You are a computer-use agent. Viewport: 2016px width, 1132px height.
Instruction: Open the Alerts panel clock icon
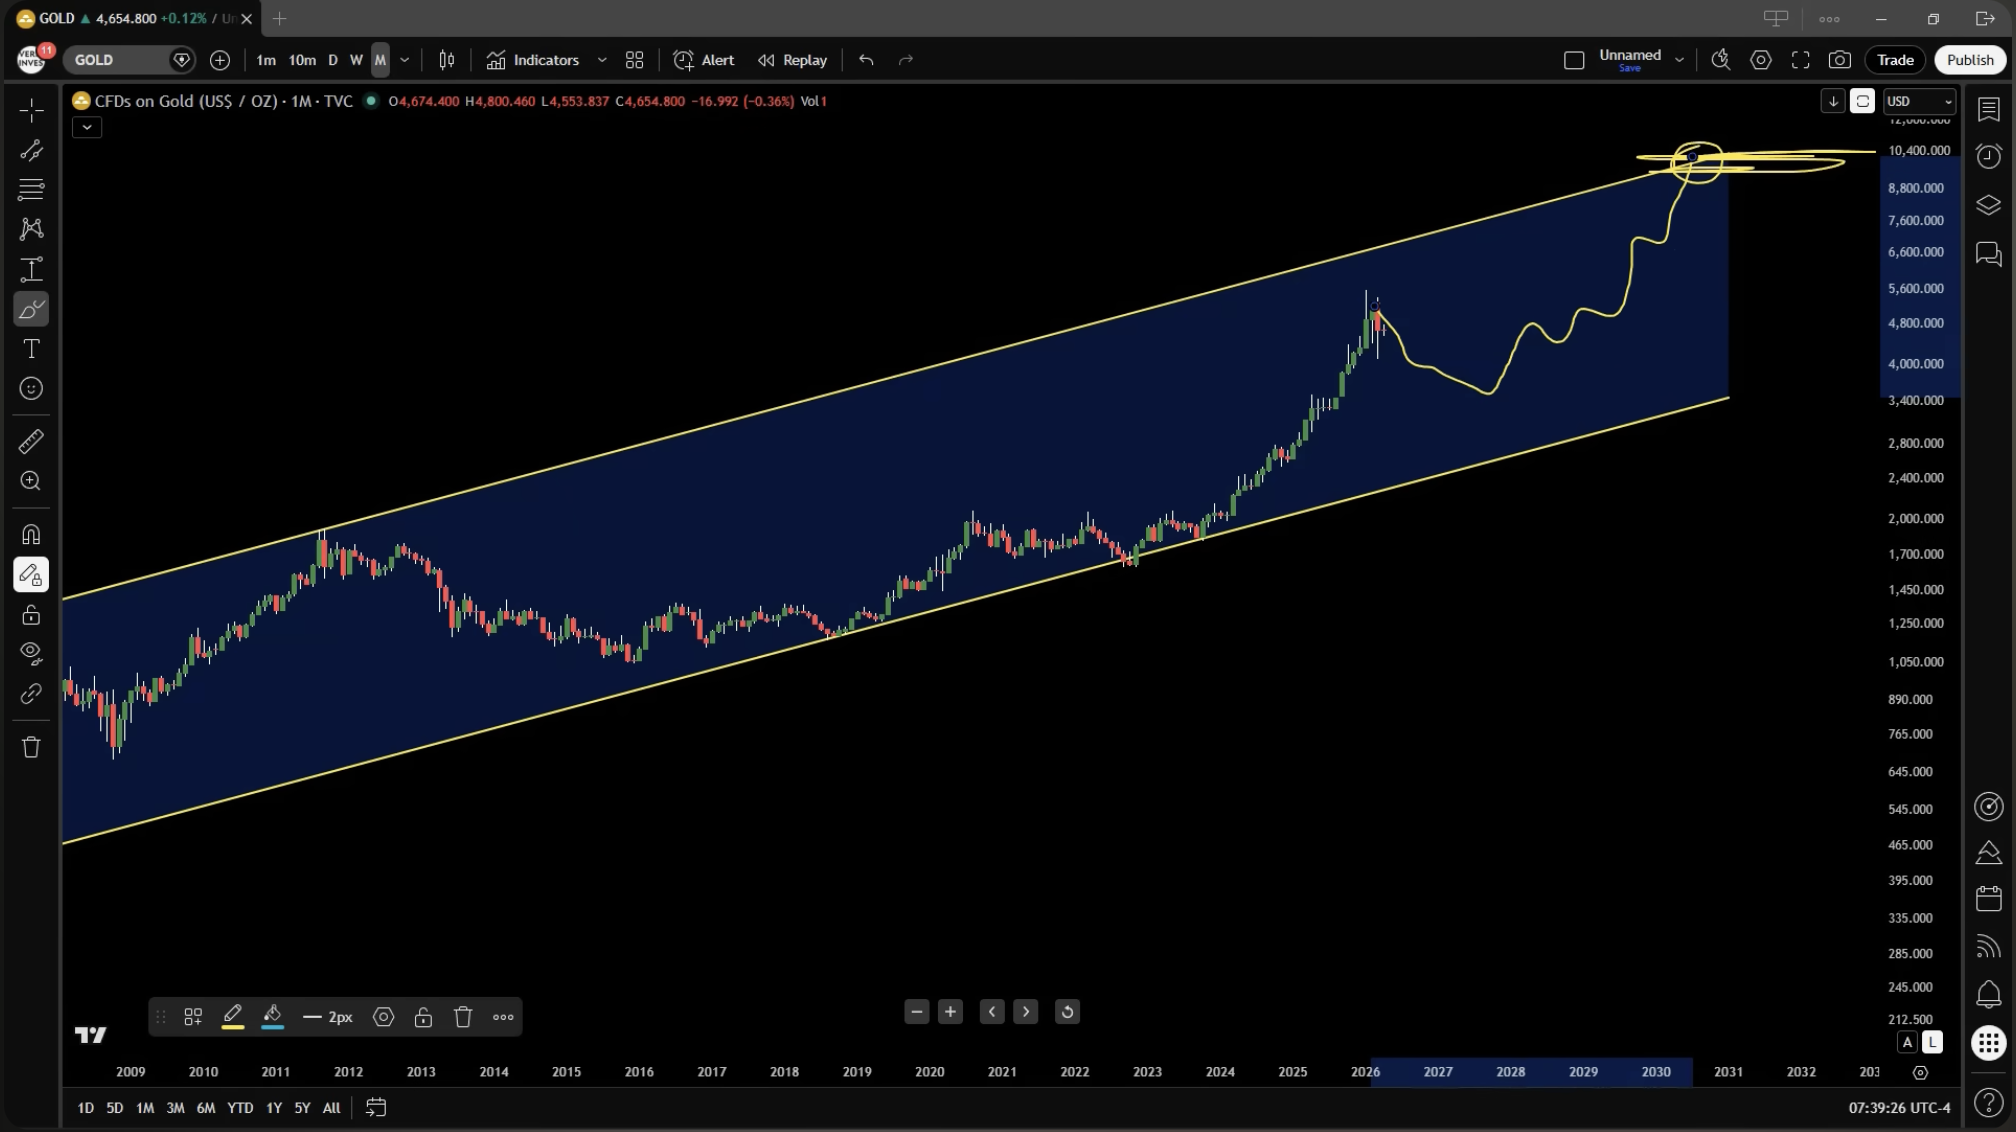(x=1988, y=156)
